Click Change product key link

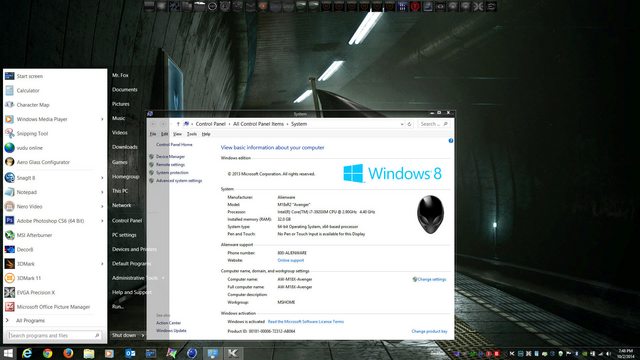(429, 331)
